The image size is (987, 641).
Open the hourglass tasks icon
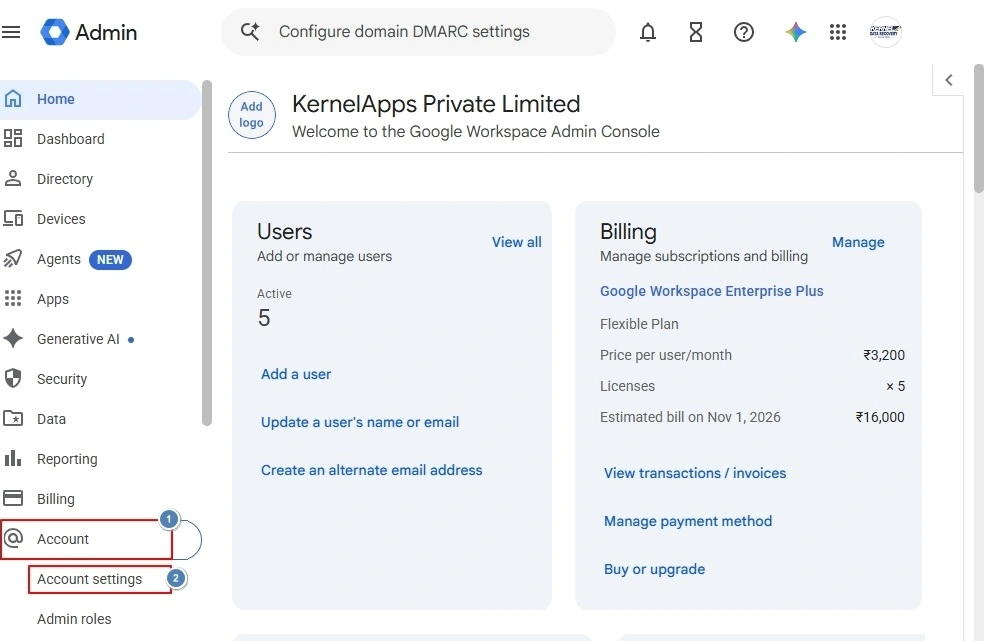[696, 31]
